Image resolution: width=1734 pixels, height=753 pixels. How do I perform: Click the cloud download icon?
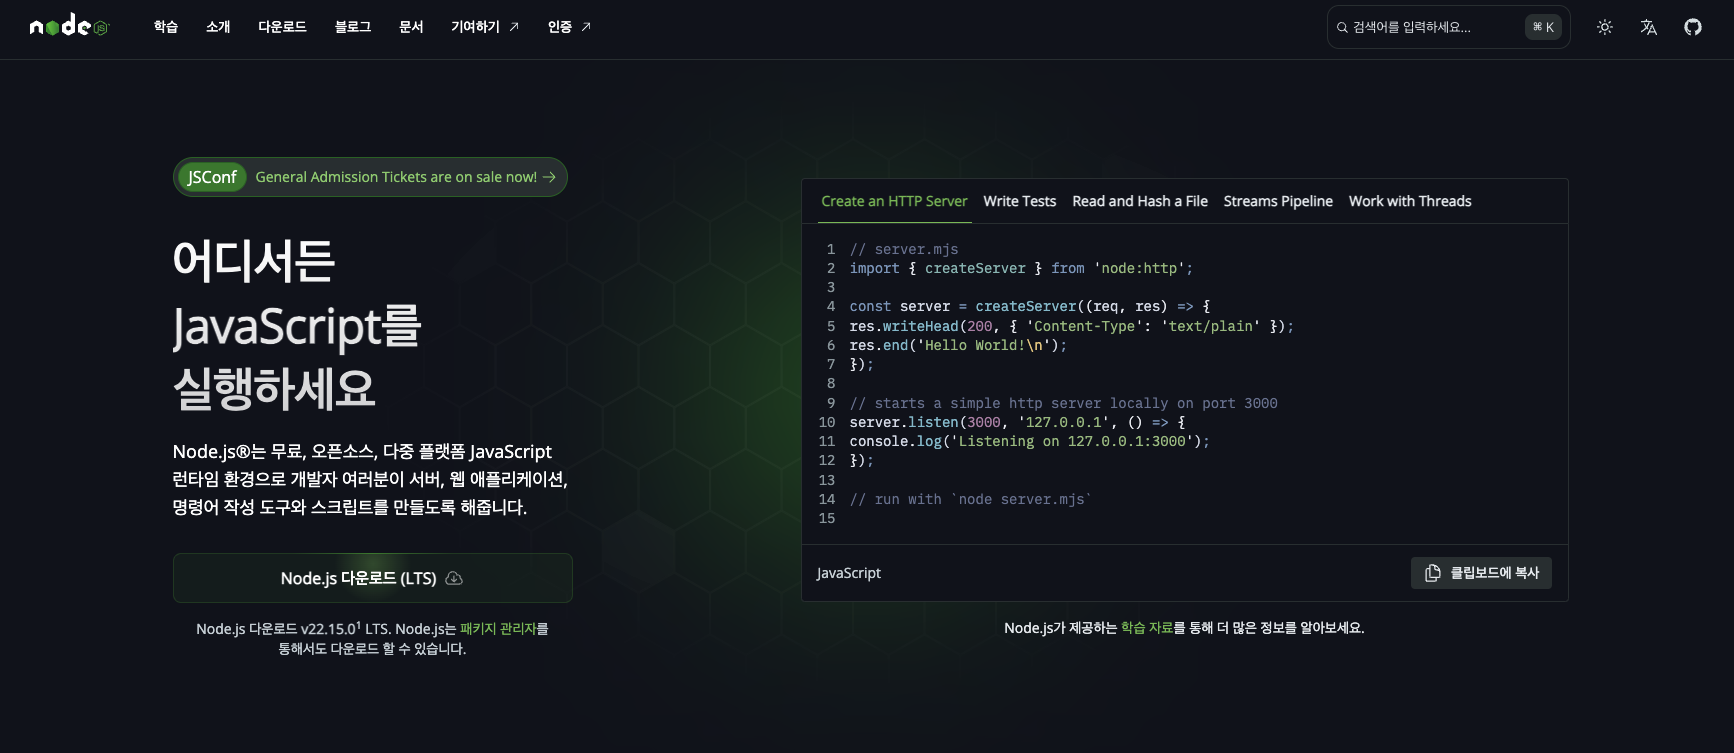[454, 578]
